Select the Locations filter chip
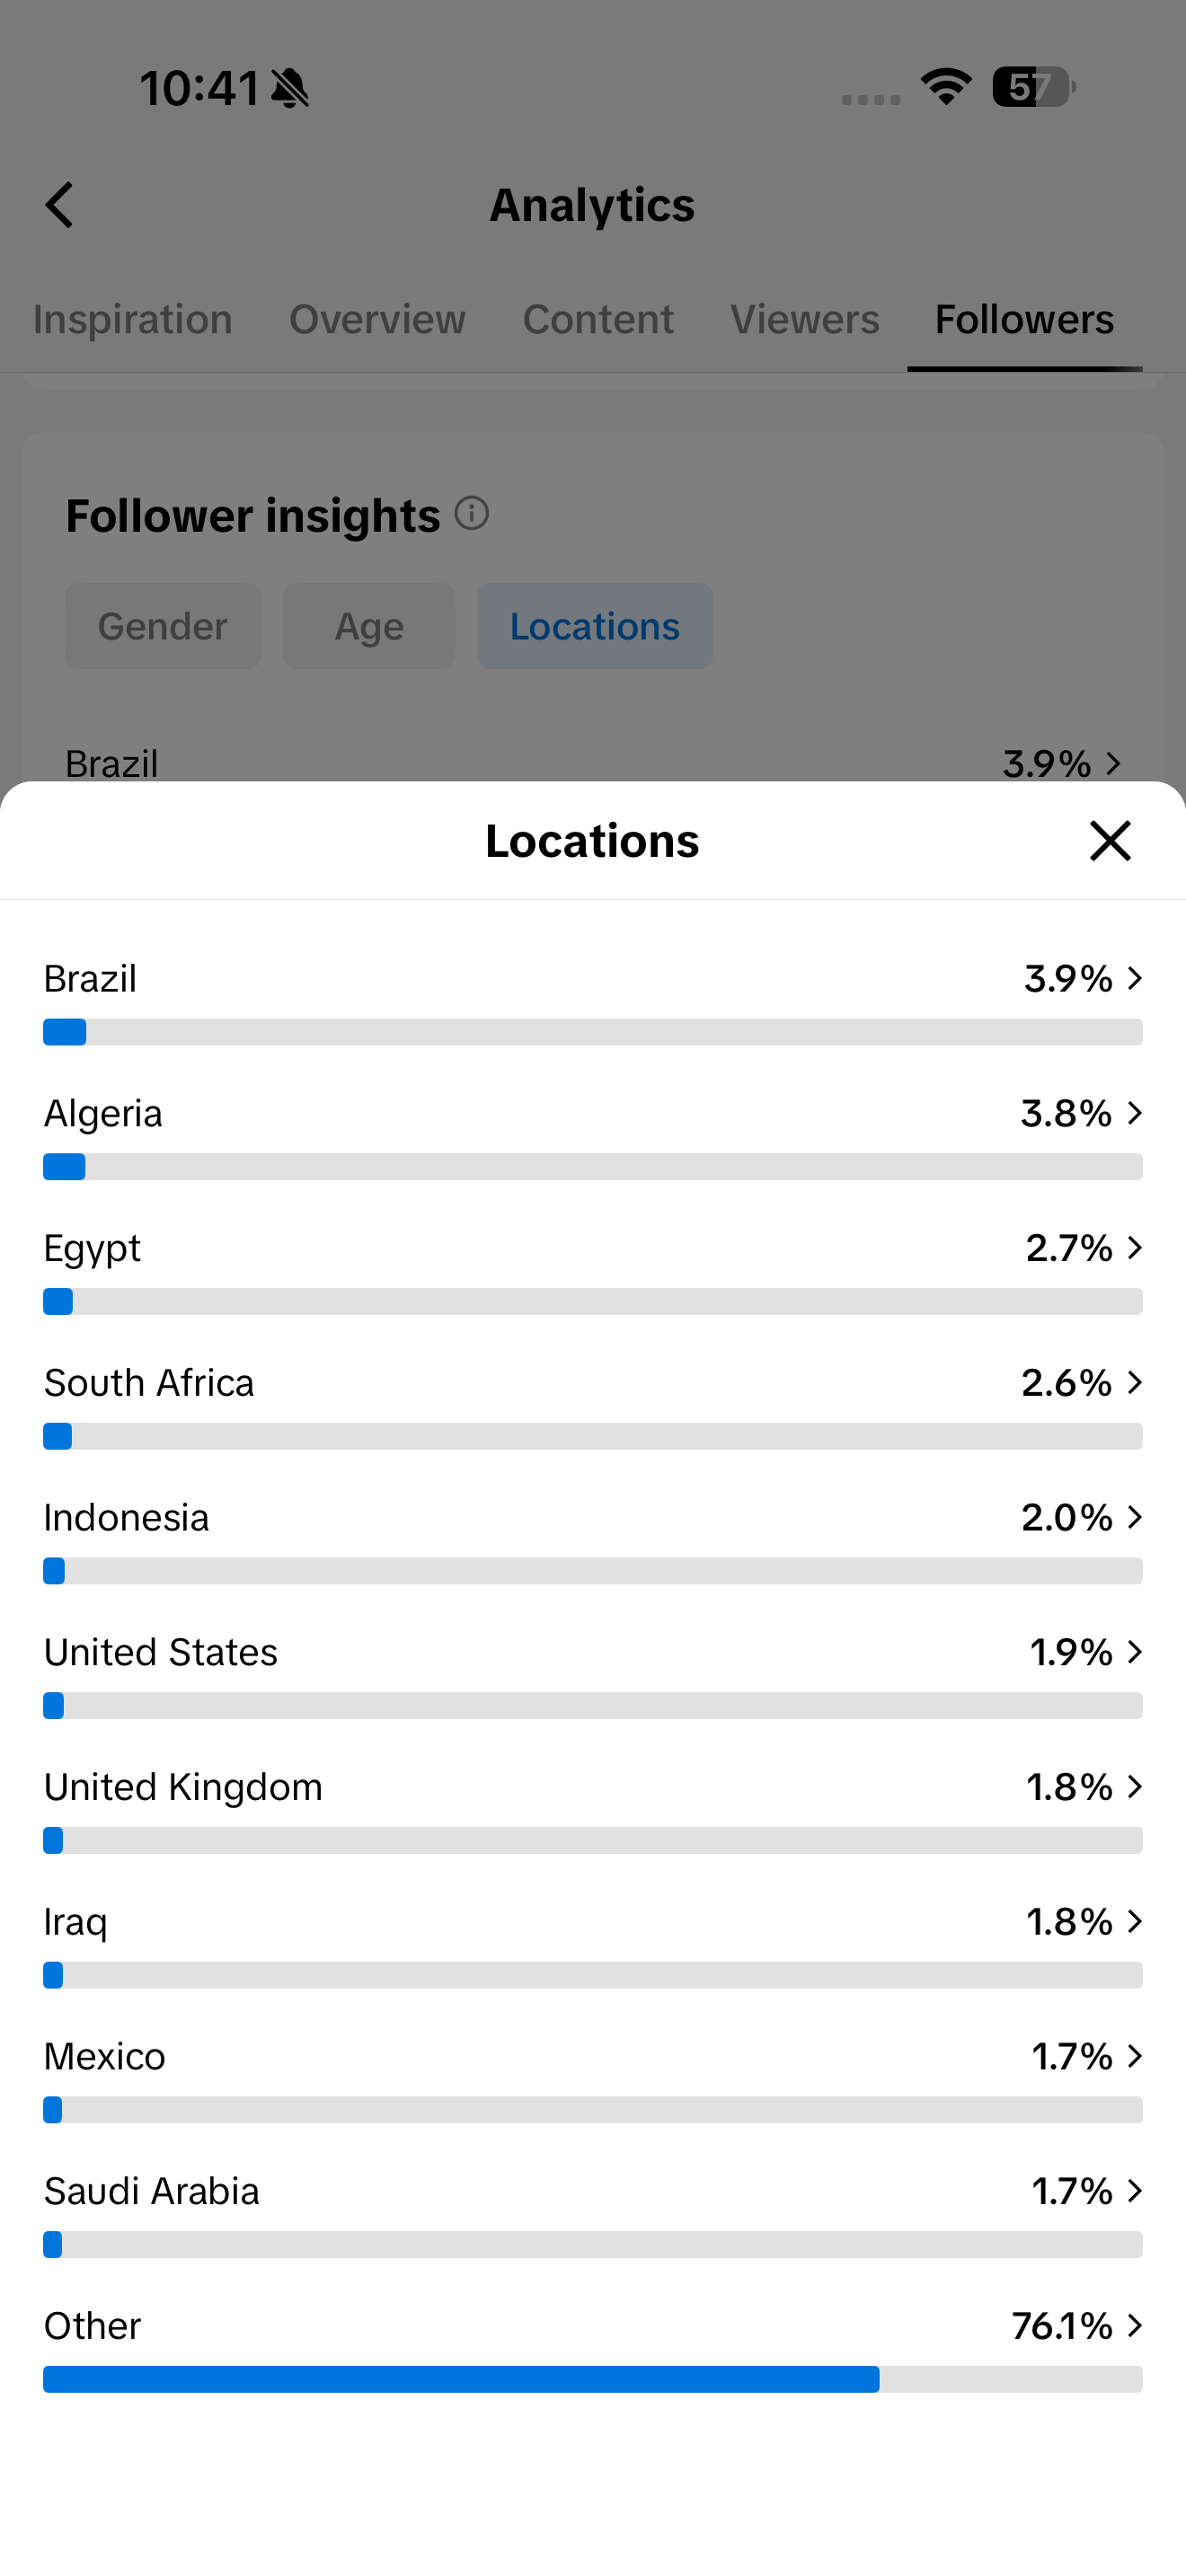Image resolution: width=1186 pixels, height=2576 pixels. pyautogui.click(x=595, y=626)
